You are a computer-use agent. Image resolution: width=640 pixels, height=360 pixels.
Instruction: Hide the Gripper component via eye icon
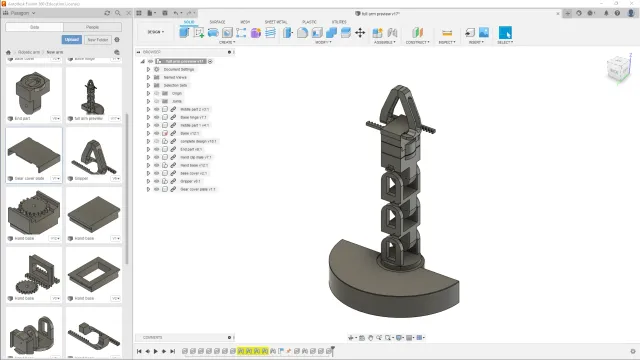click(156, 181)
